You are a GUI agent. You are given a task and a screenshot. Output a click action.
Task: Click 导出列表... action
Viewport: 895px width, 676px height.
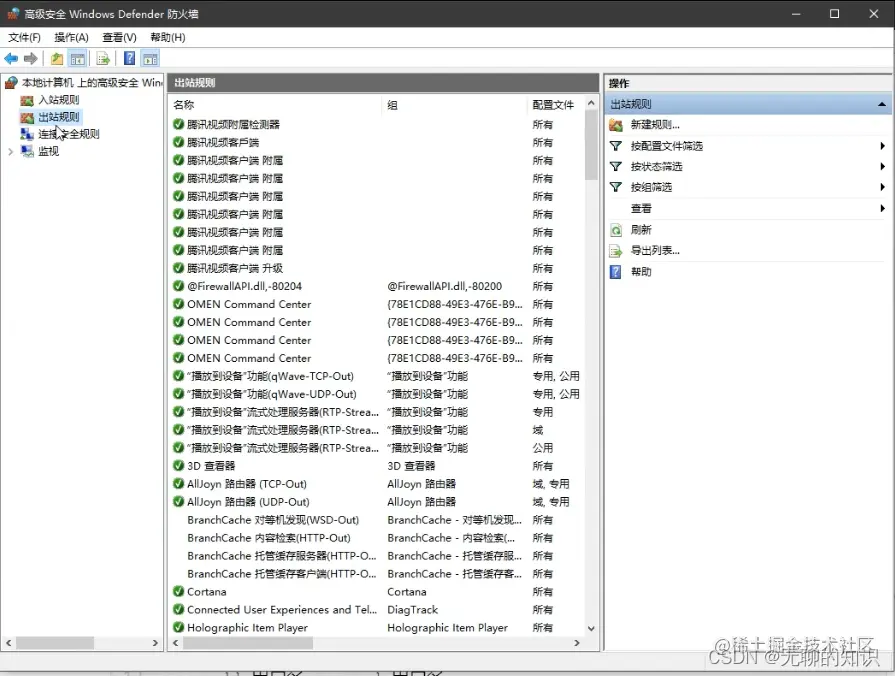click(655, 251)
